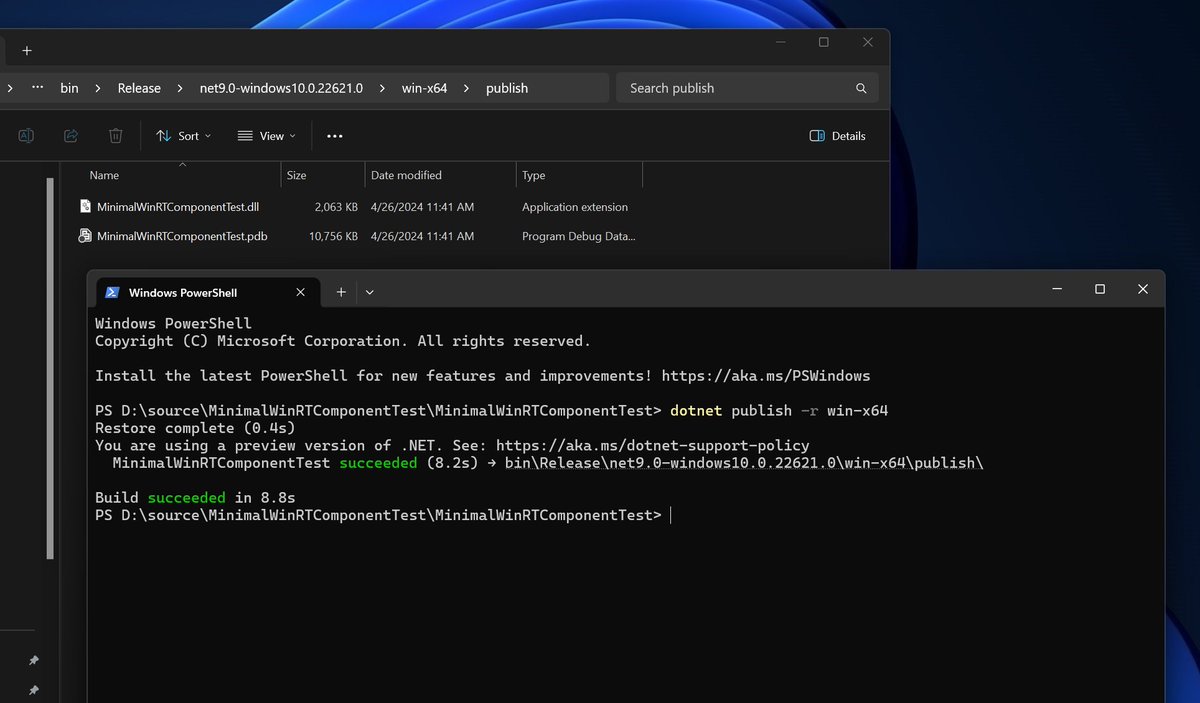
Task: Go to the 'Release' breadcrumb folder
Action: [139, 88]
